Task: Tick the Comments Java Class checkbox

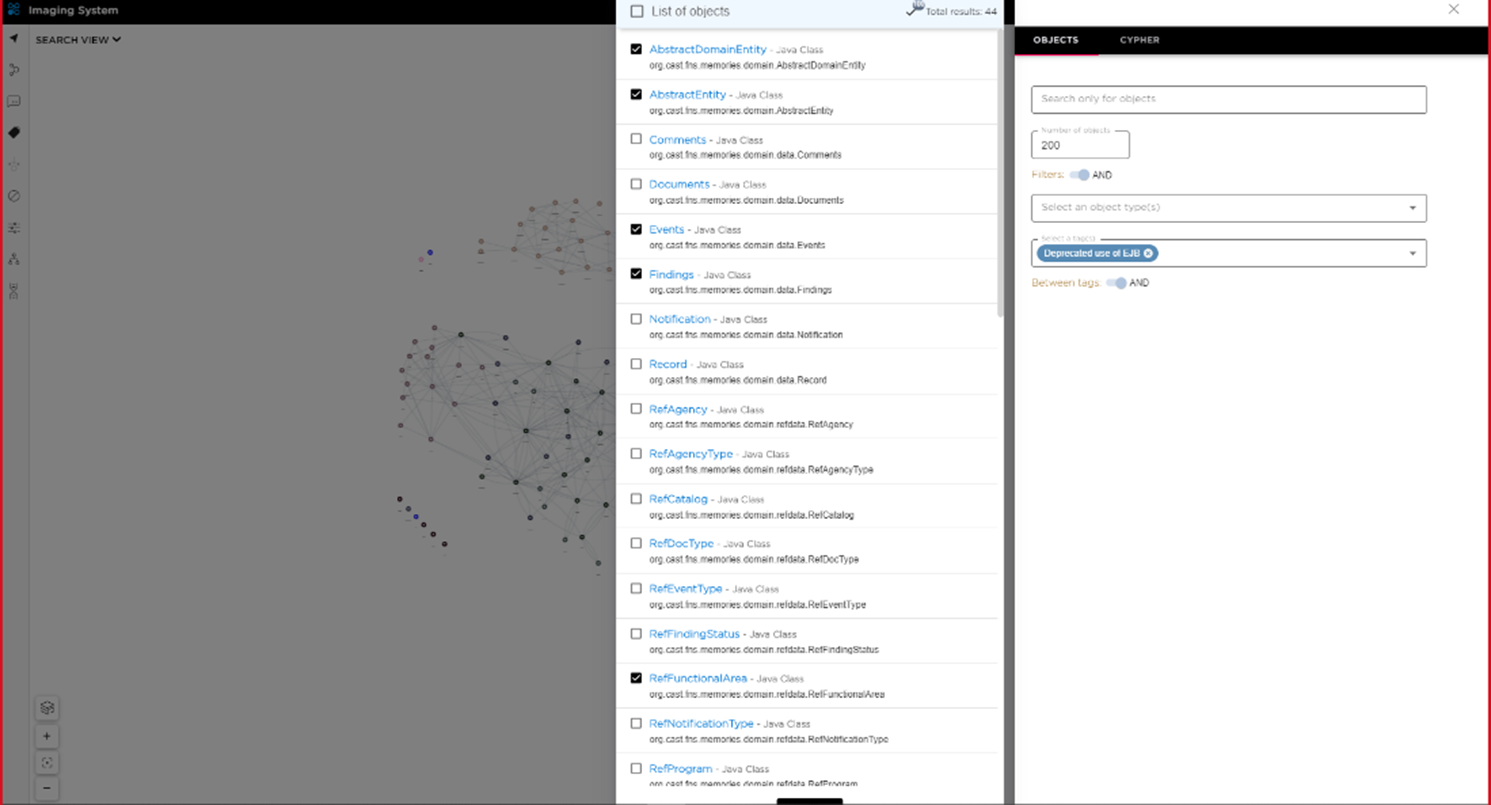Action: [x=636, y=139]
